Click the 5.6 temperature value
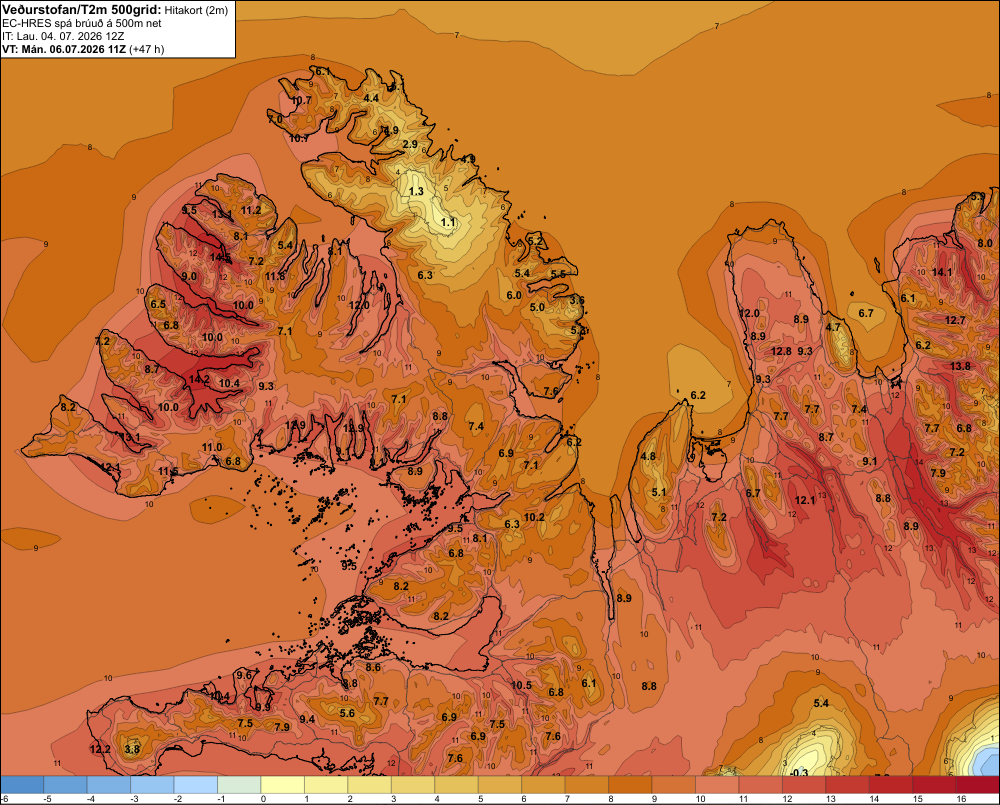This screenshot has height=805, width=1000. point(347,713)
